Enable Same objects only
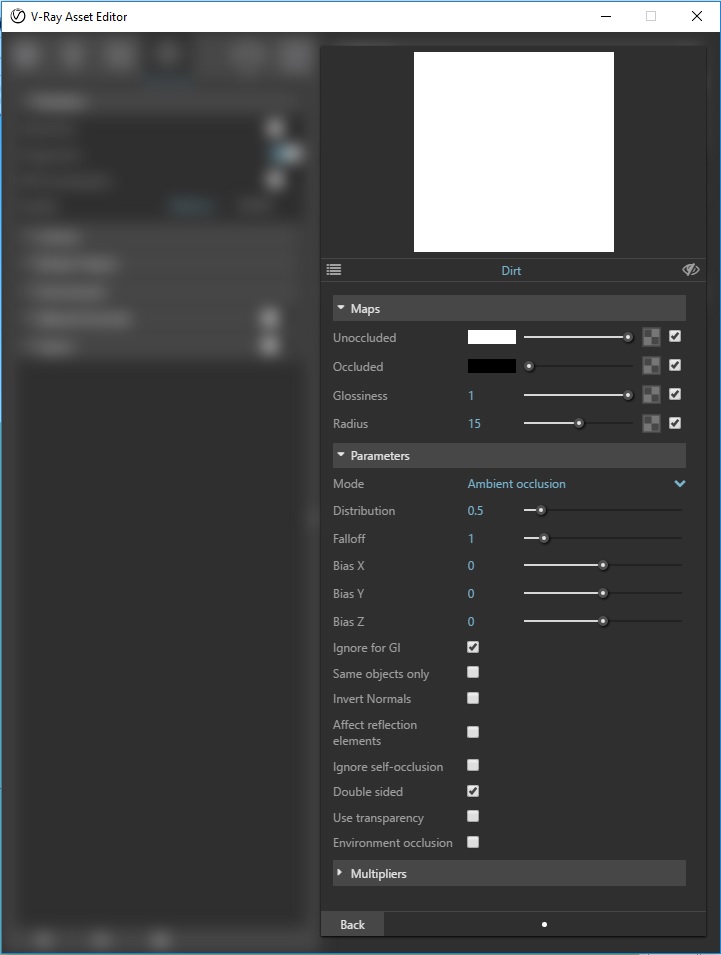 (x=473, y=672)
